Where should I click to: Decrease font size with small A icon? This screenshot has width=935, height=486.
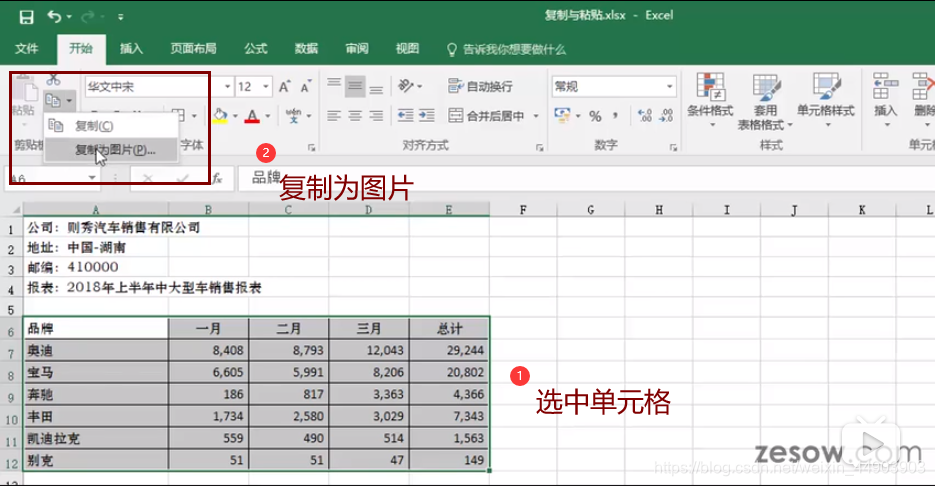click(x=306, y=86)
